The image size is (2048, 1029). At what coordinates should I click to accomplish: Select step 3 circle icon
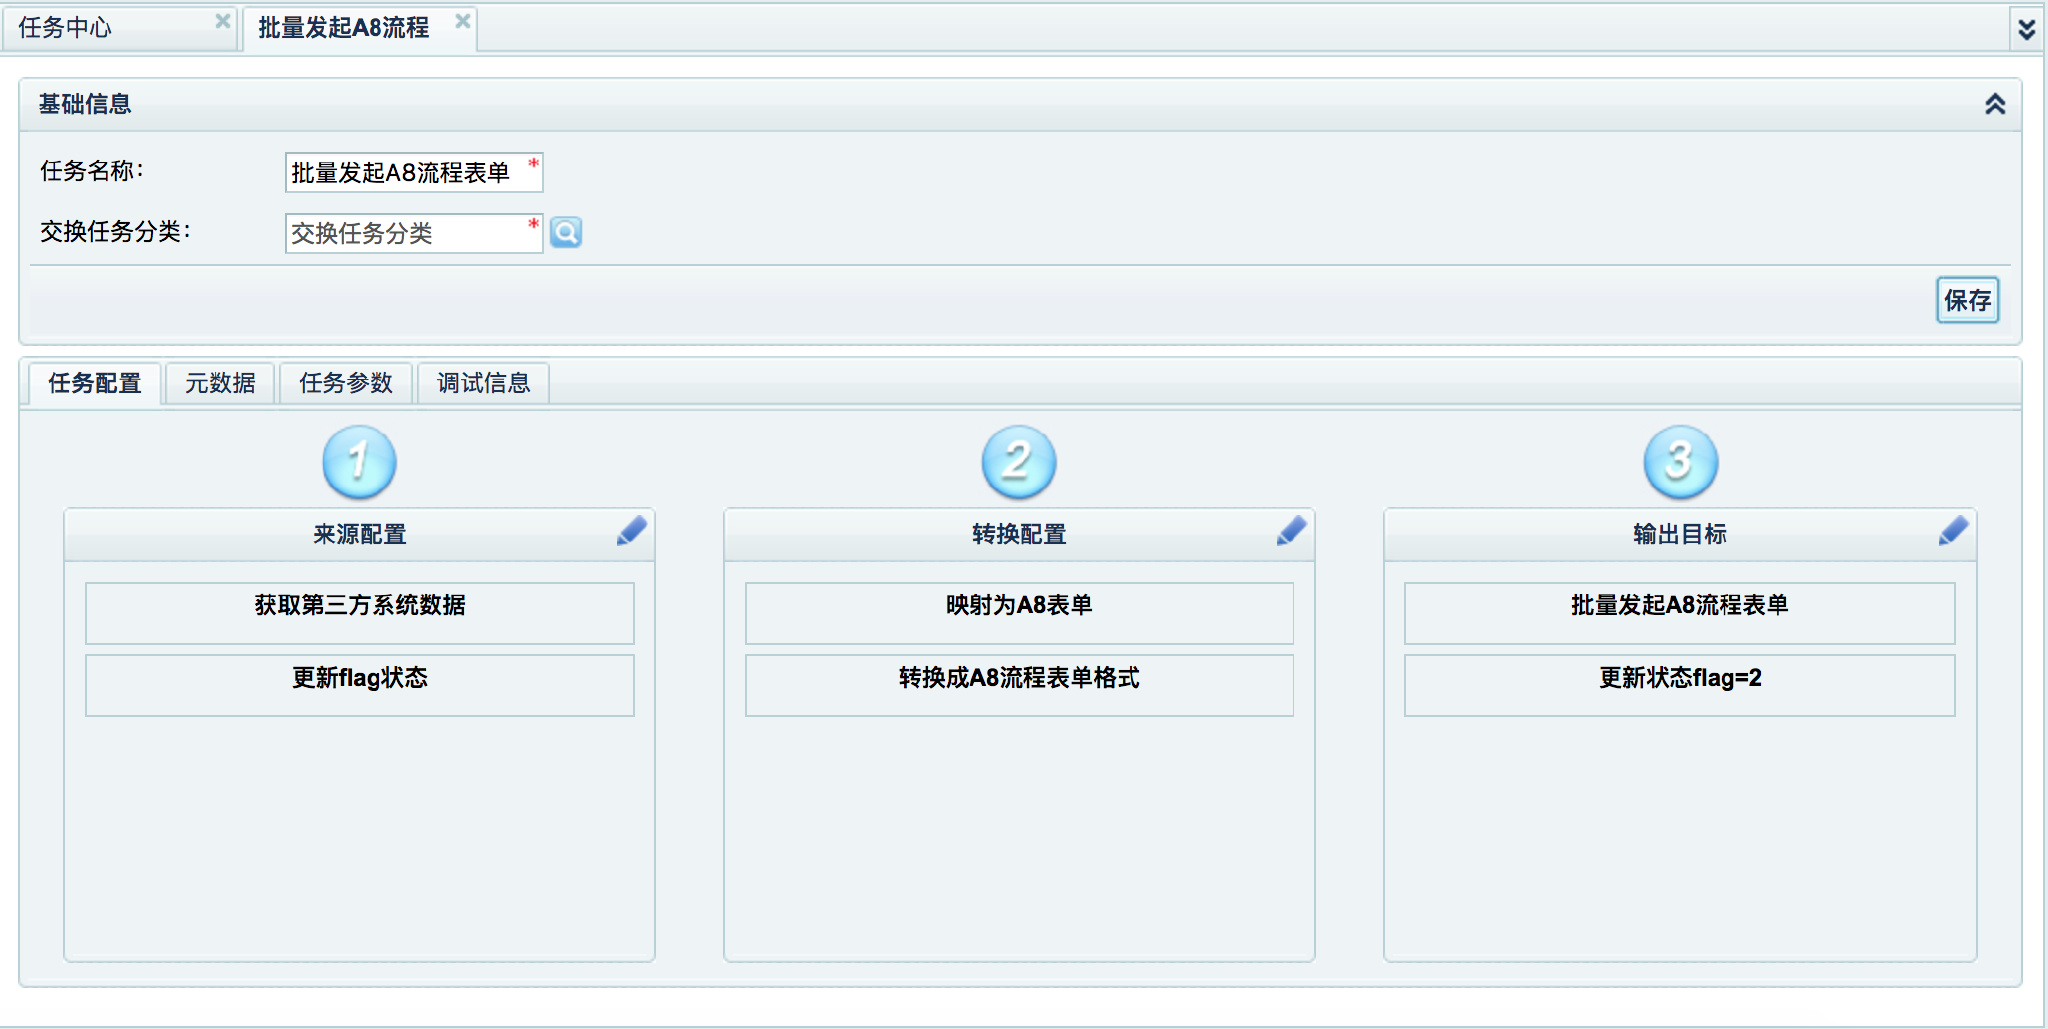pyautogui.click(x=1681, y=462)
